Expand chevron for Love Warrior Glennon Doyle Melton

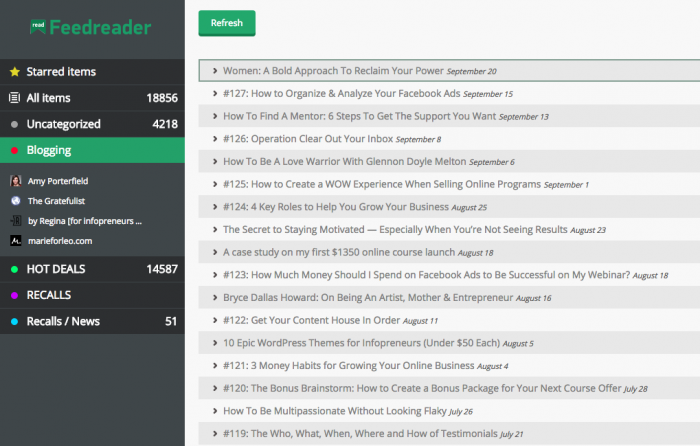(x=215, y=161)
